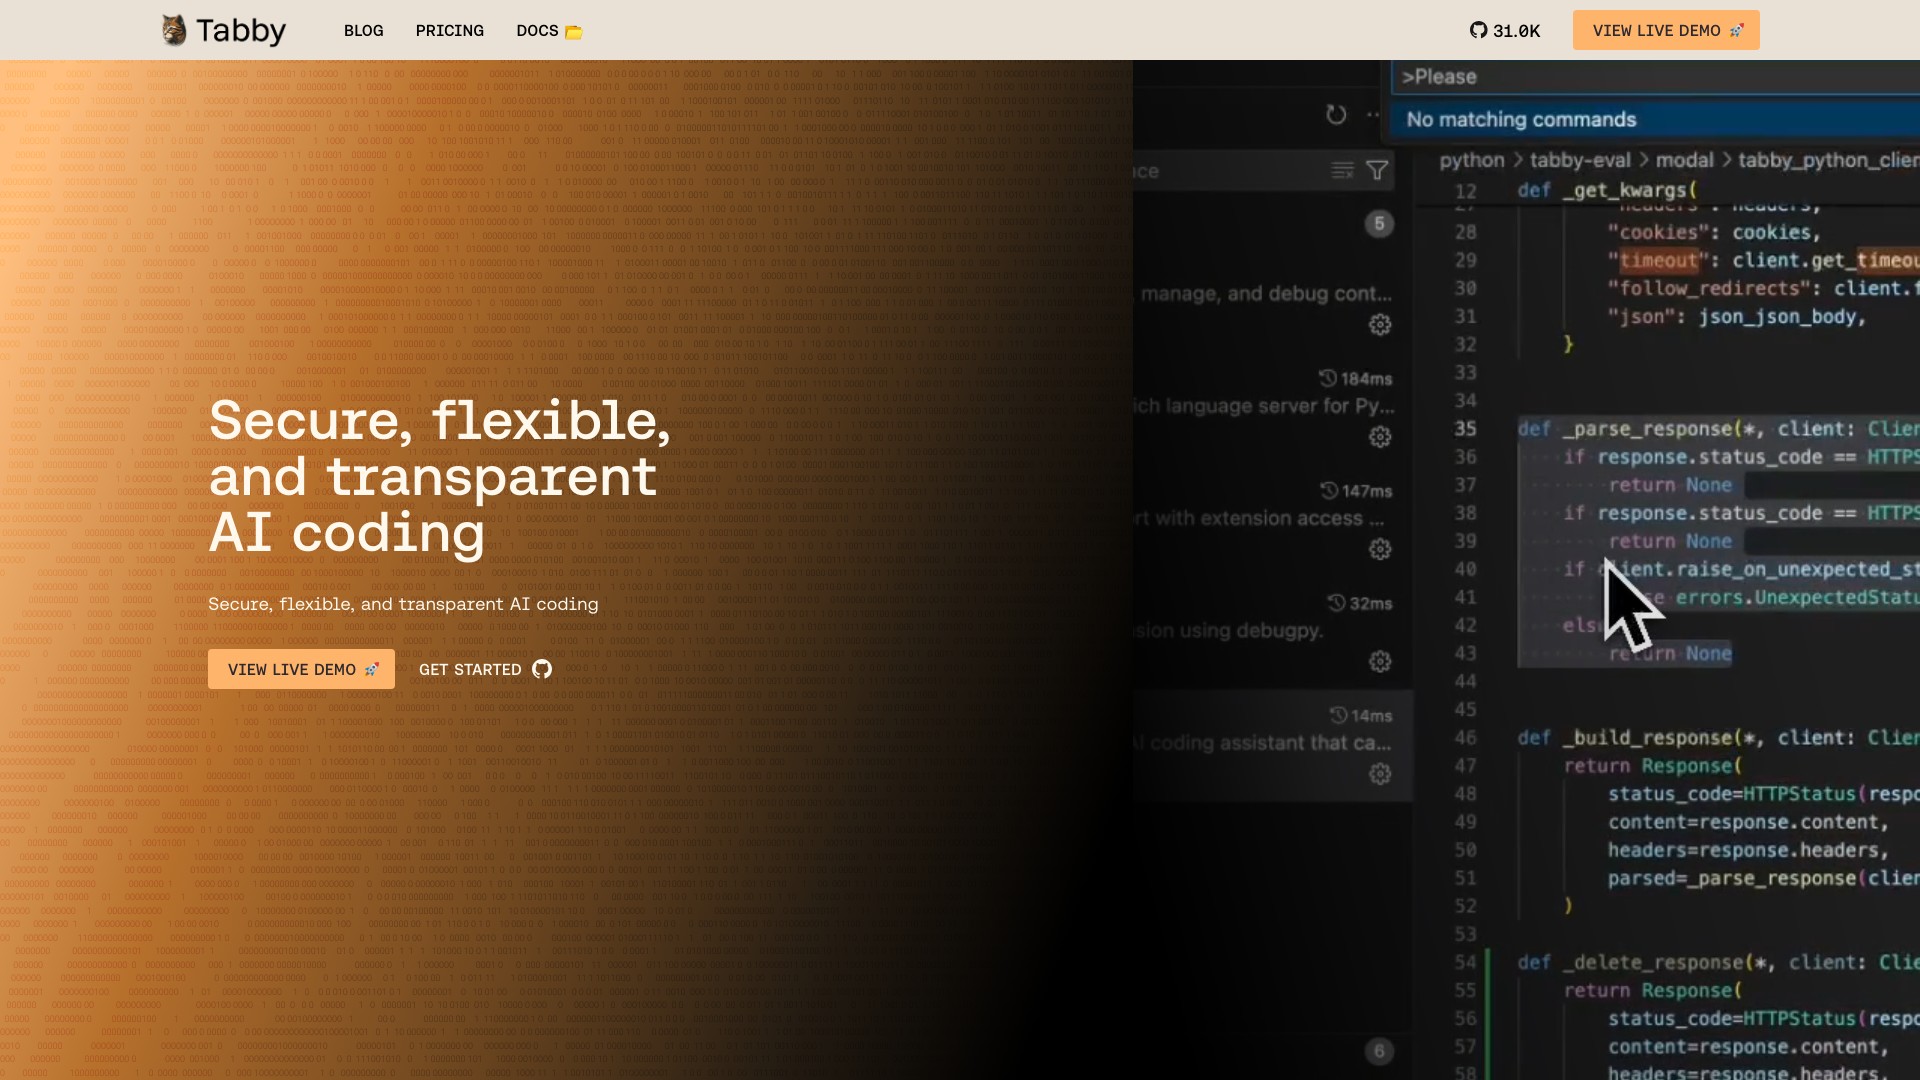Open the gear settings under the 184ms item
The height and width of the screenshot is (1080, 1920).
click(1380, 437)
